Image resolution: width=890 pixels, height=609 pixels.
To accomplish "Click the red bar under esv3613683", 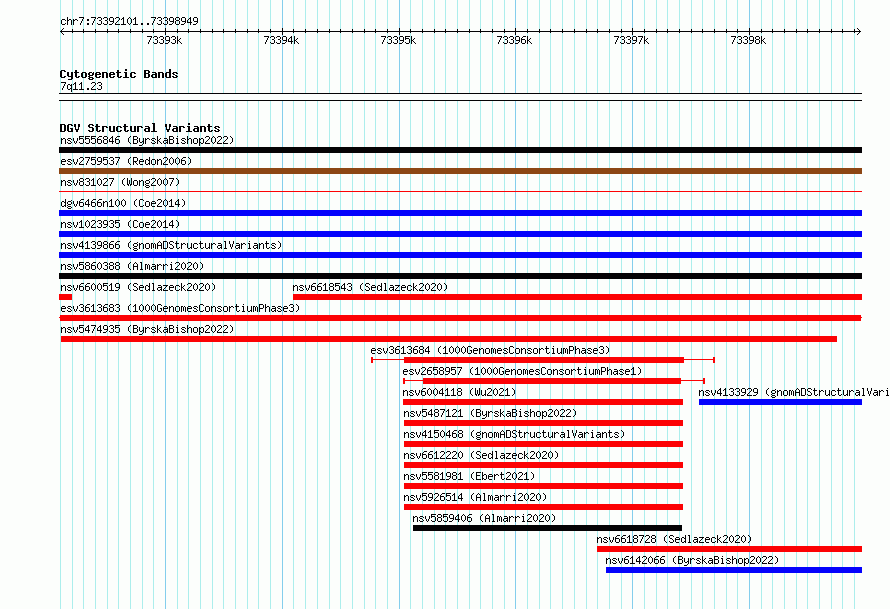I will tap(460, 318).
